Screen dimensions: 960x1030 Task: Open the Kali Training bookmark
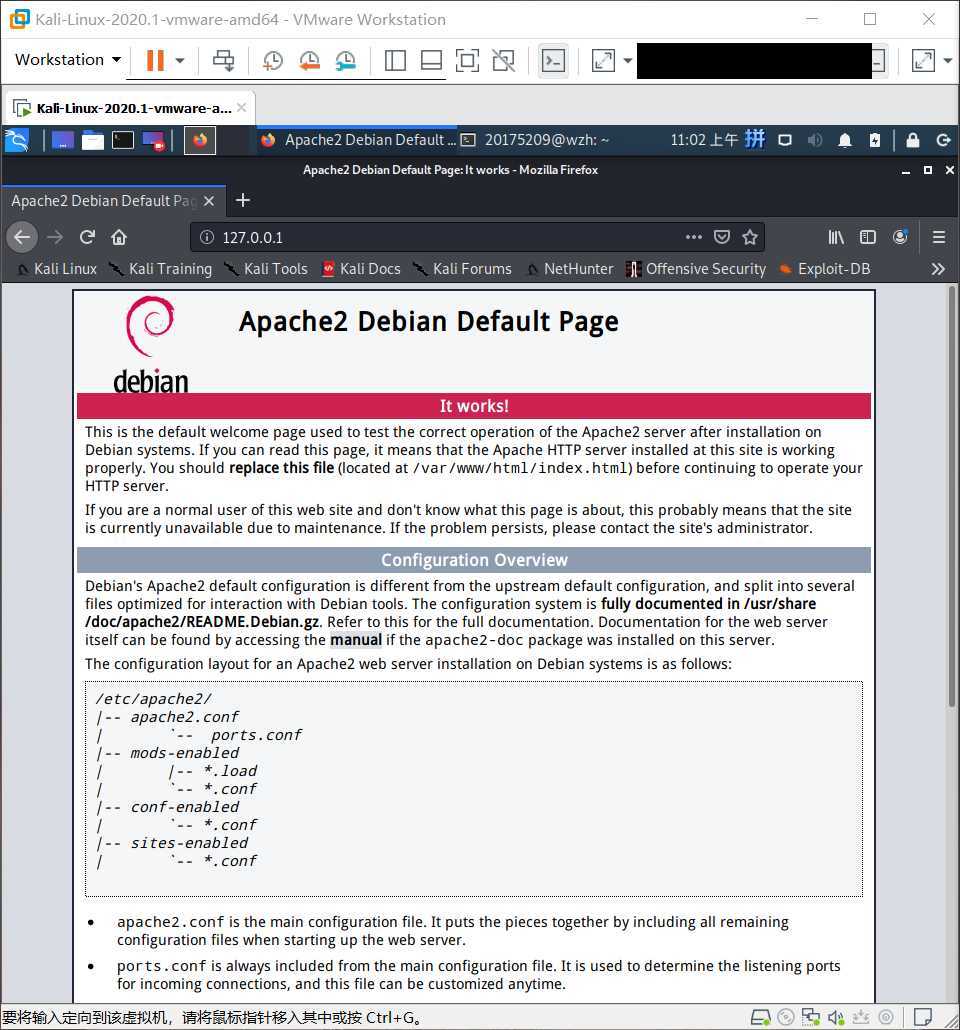click(160, 269)
